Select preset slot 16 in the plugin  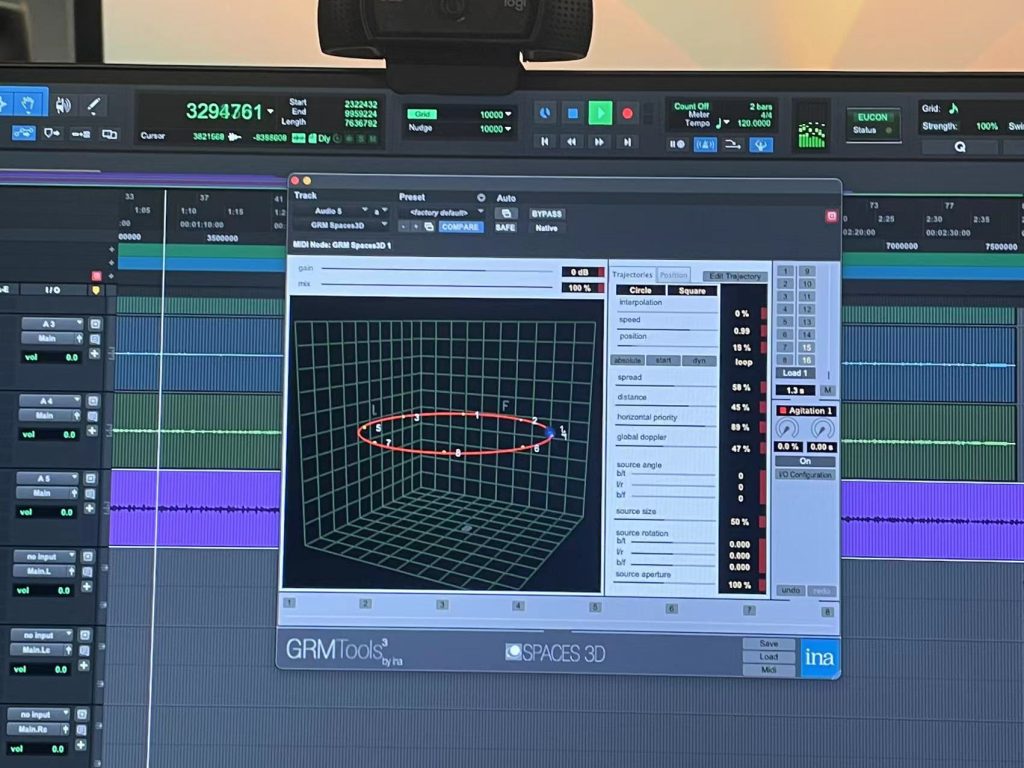coord(807,360)
